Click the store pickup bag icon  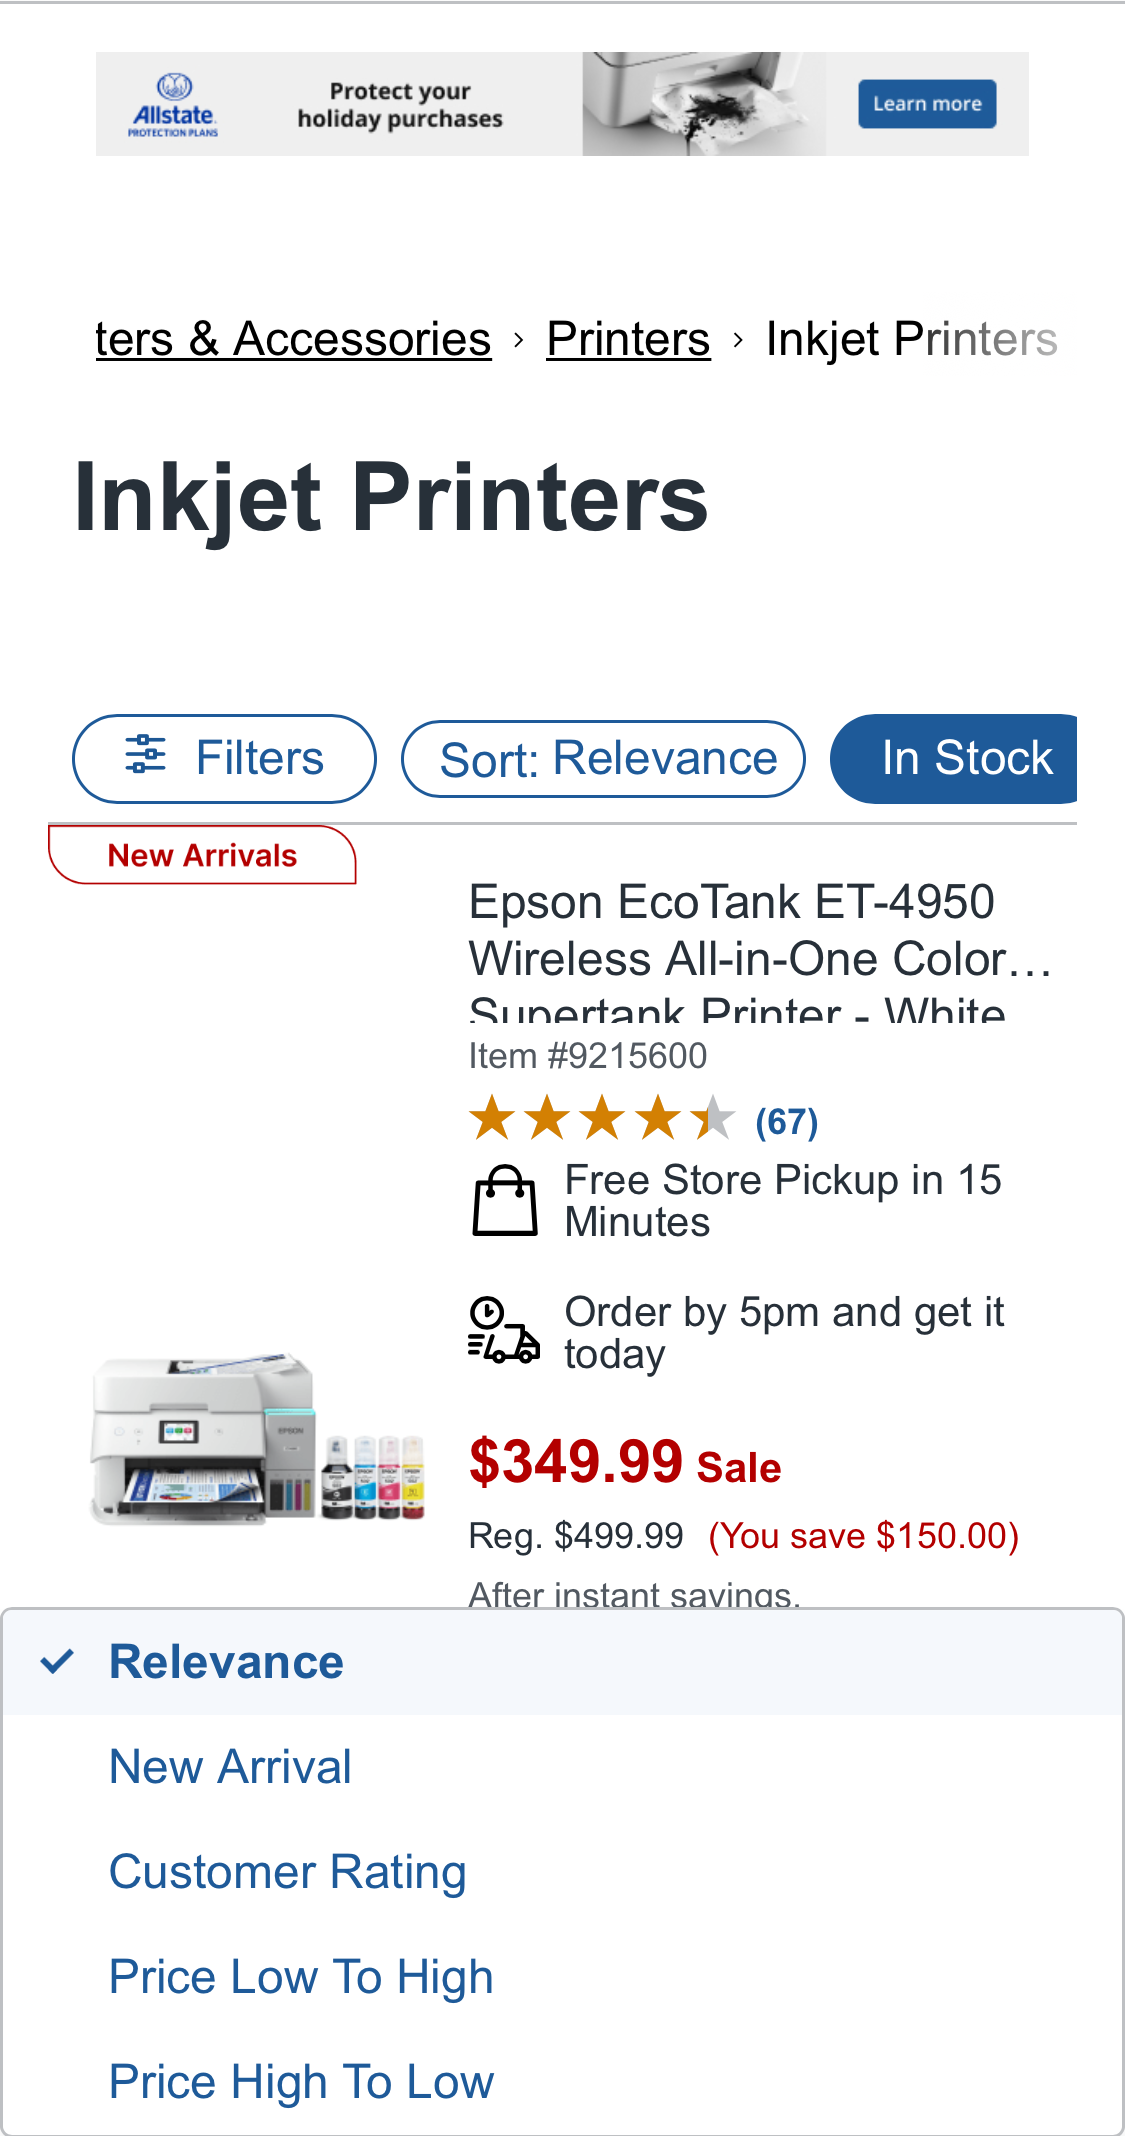[504, 1201]
